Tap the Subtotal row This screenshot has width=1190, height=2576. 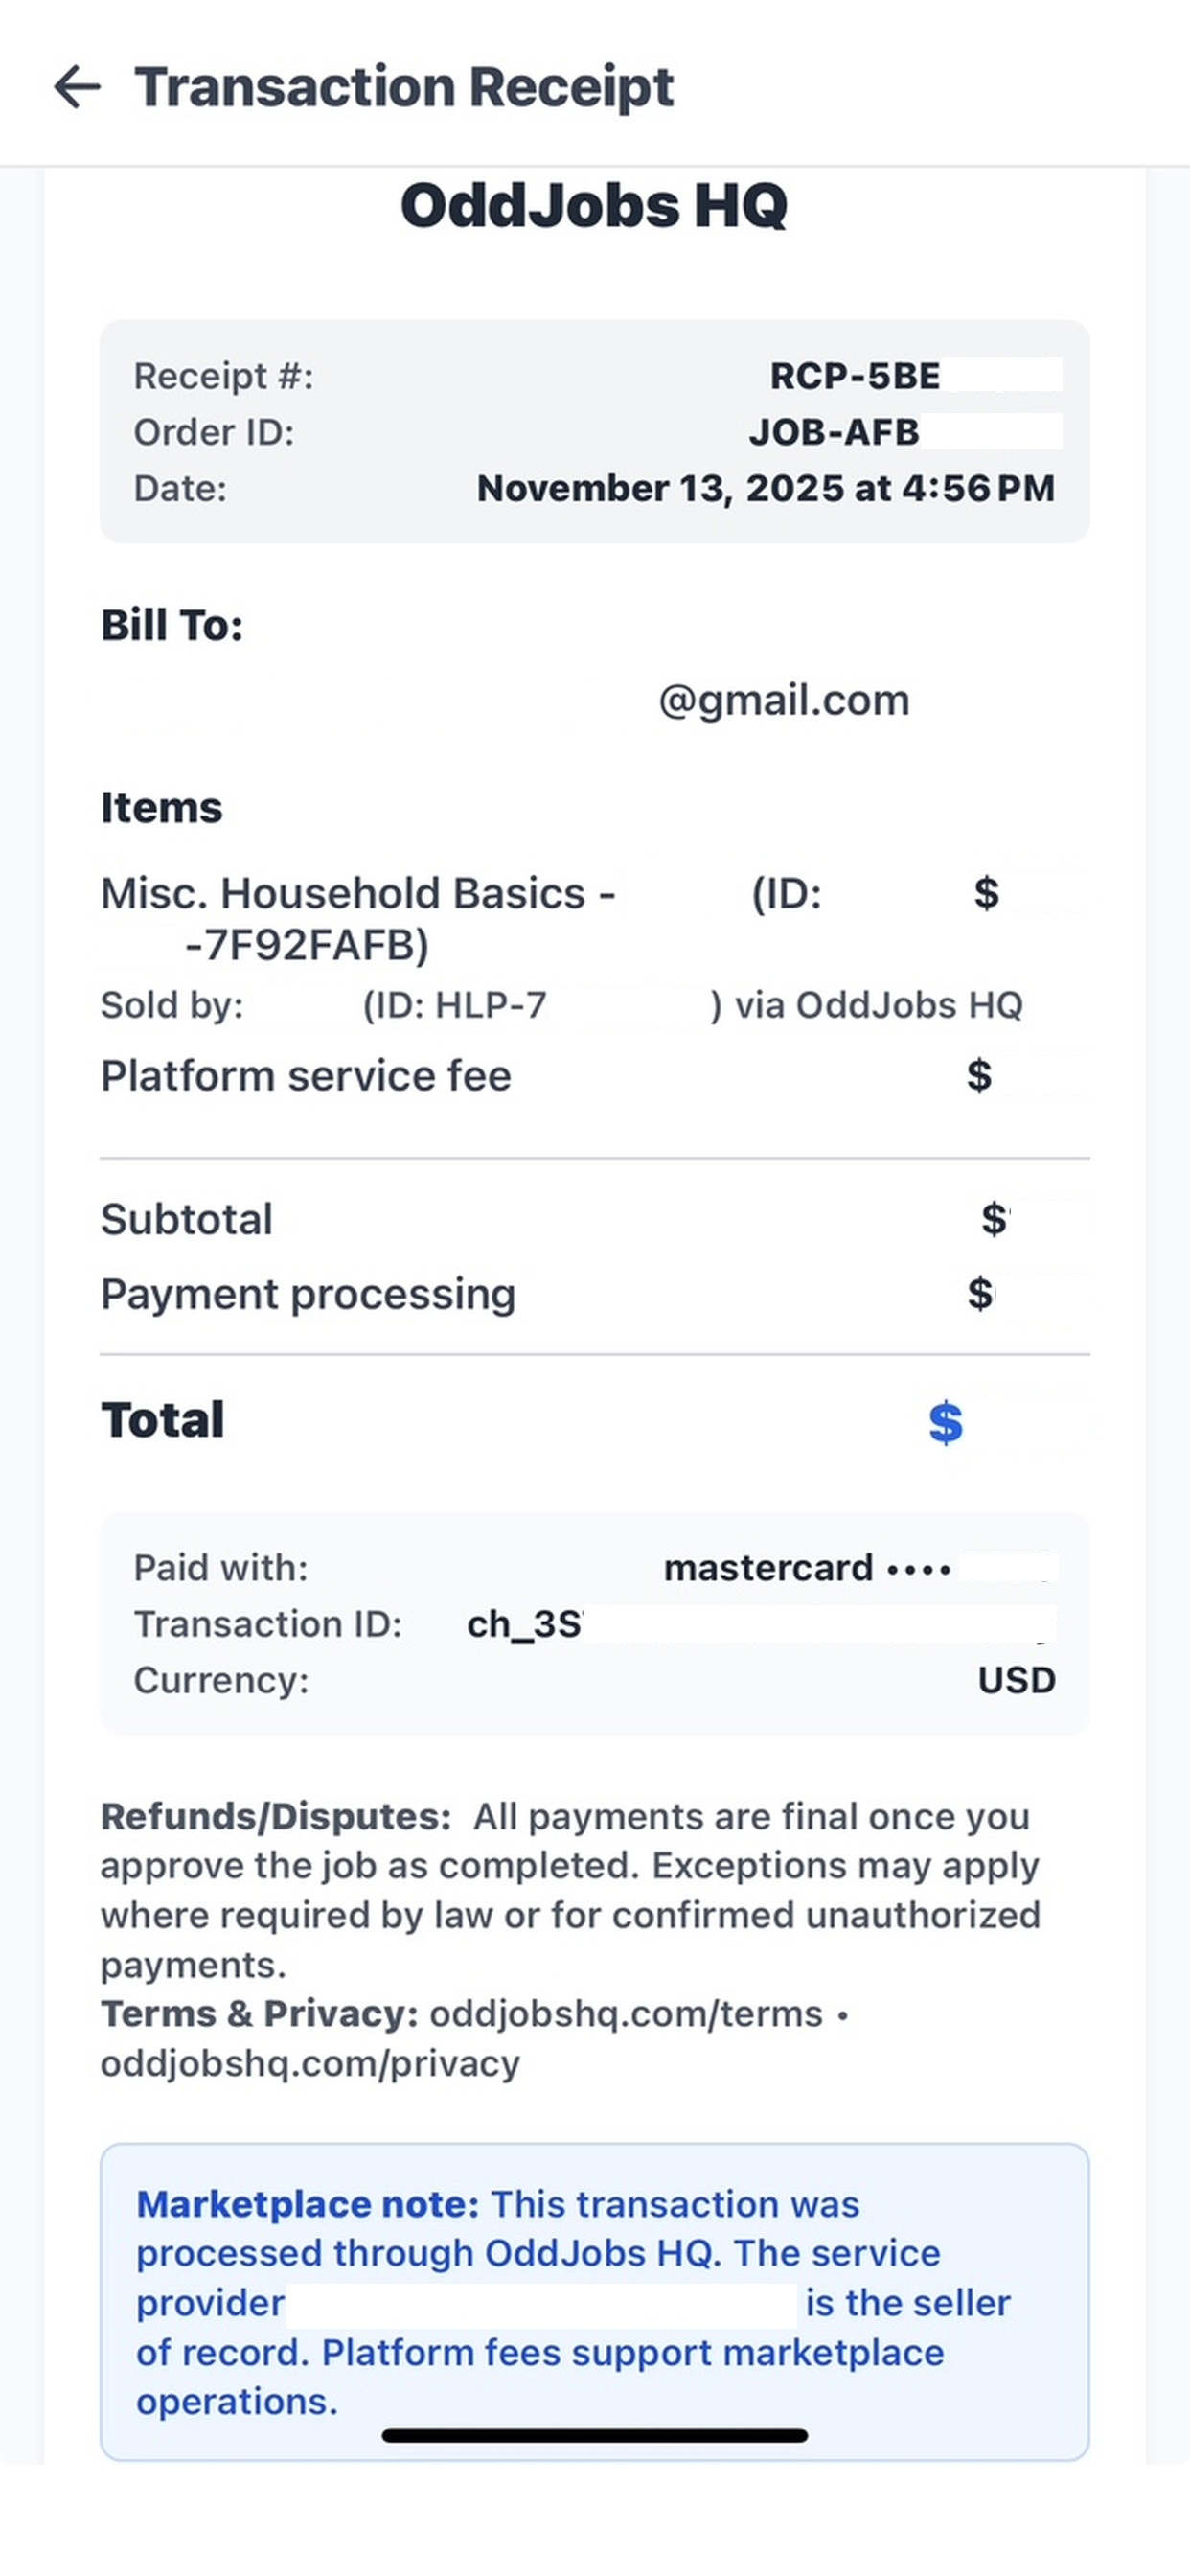(x=594, y=1219)
